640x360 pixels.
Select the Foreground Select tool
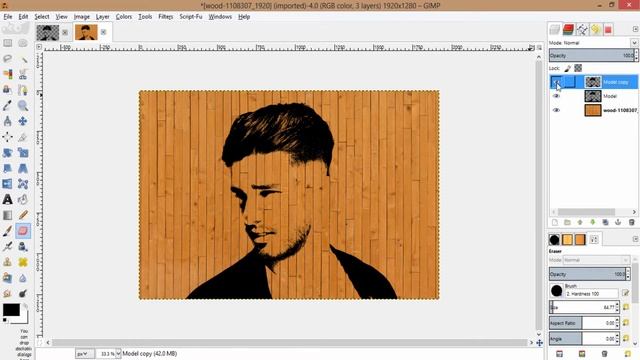[x=7, y=90]
